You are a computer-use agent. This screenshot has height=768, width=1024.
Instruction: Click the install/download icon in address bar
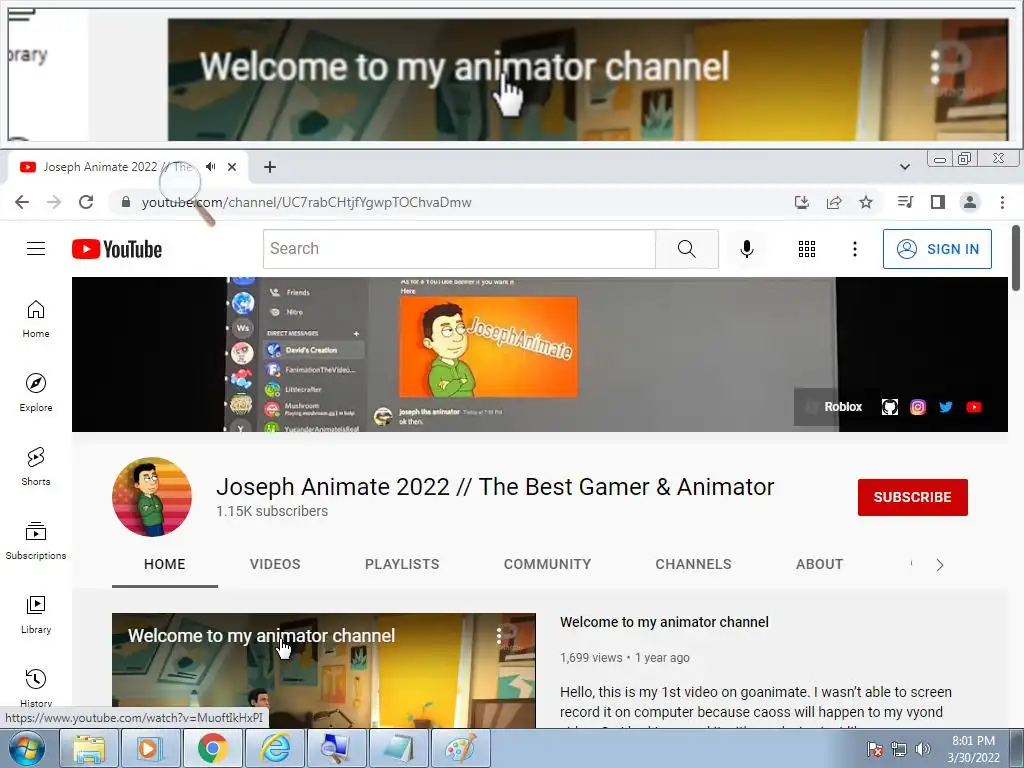(x=802, y=202)
